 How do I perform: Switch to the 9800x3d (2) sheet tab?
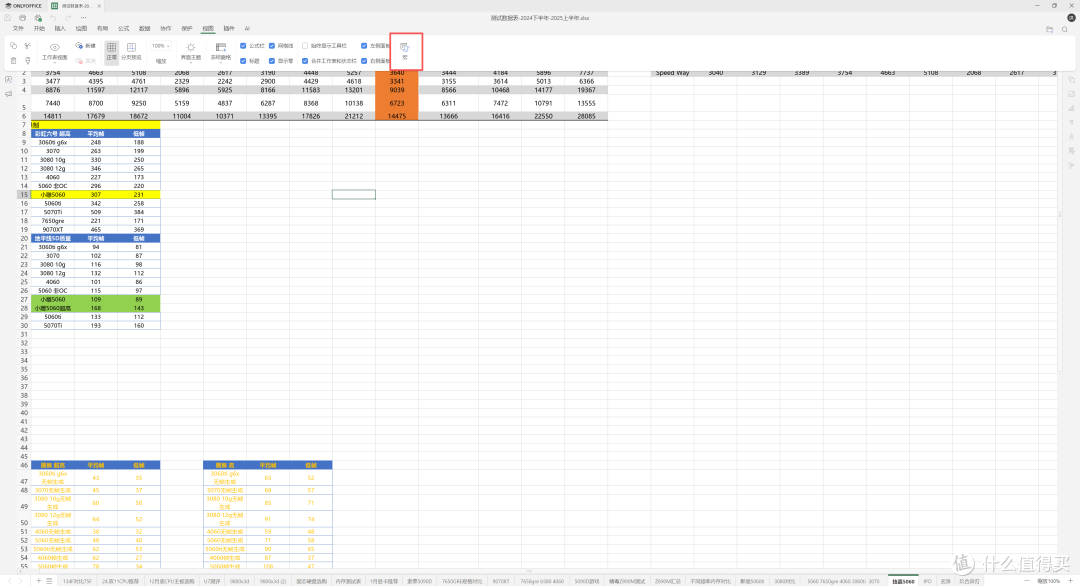click(273, 581)
